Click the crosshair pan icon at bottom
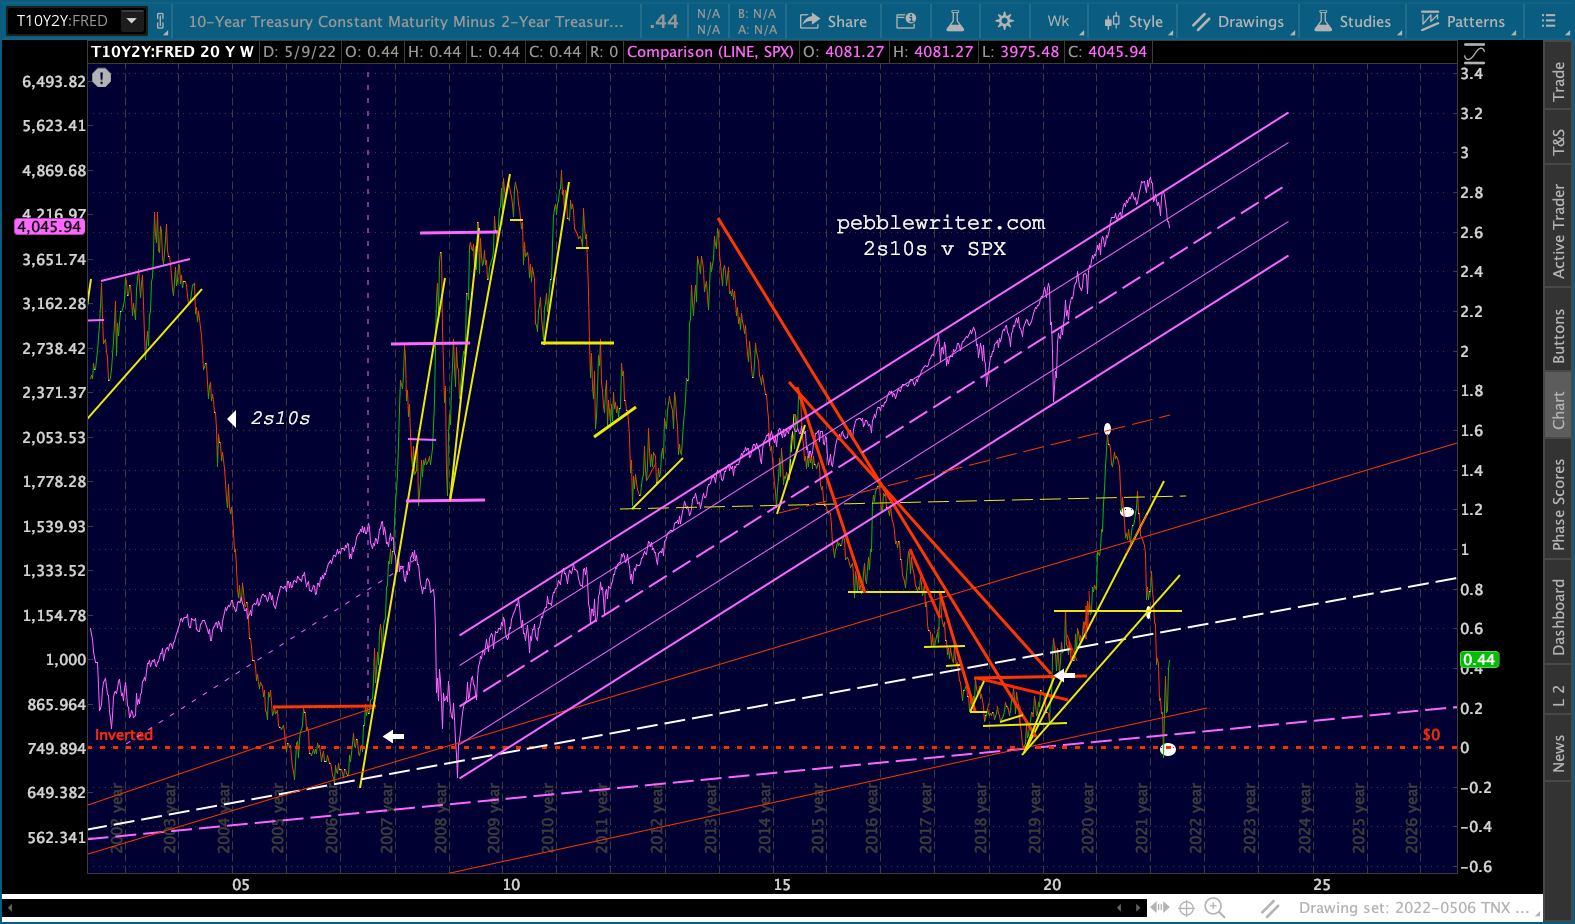This screenshot has height=924, width=1575. pyautogui.click(x=1187, y=908)
